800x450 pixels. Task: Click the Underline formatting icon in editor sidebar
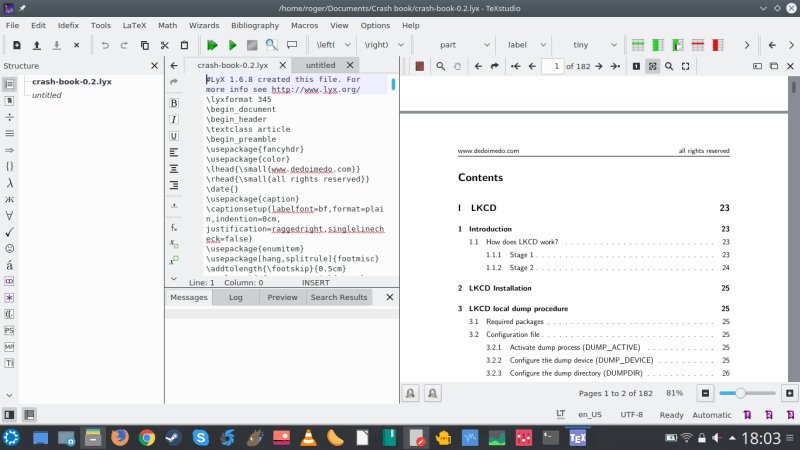pyautogui.click(x=175, y=135)
